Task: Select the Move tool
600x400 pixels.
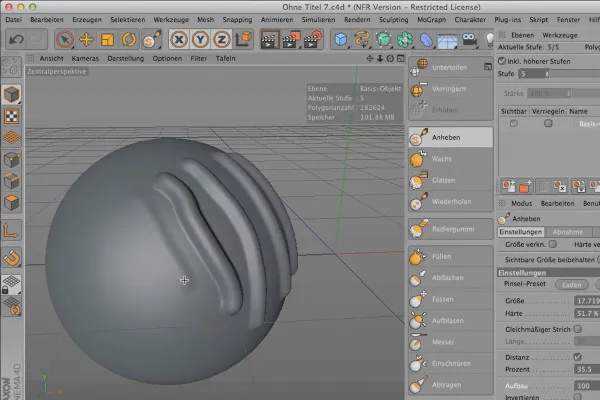Action: [x=86, y=39]
